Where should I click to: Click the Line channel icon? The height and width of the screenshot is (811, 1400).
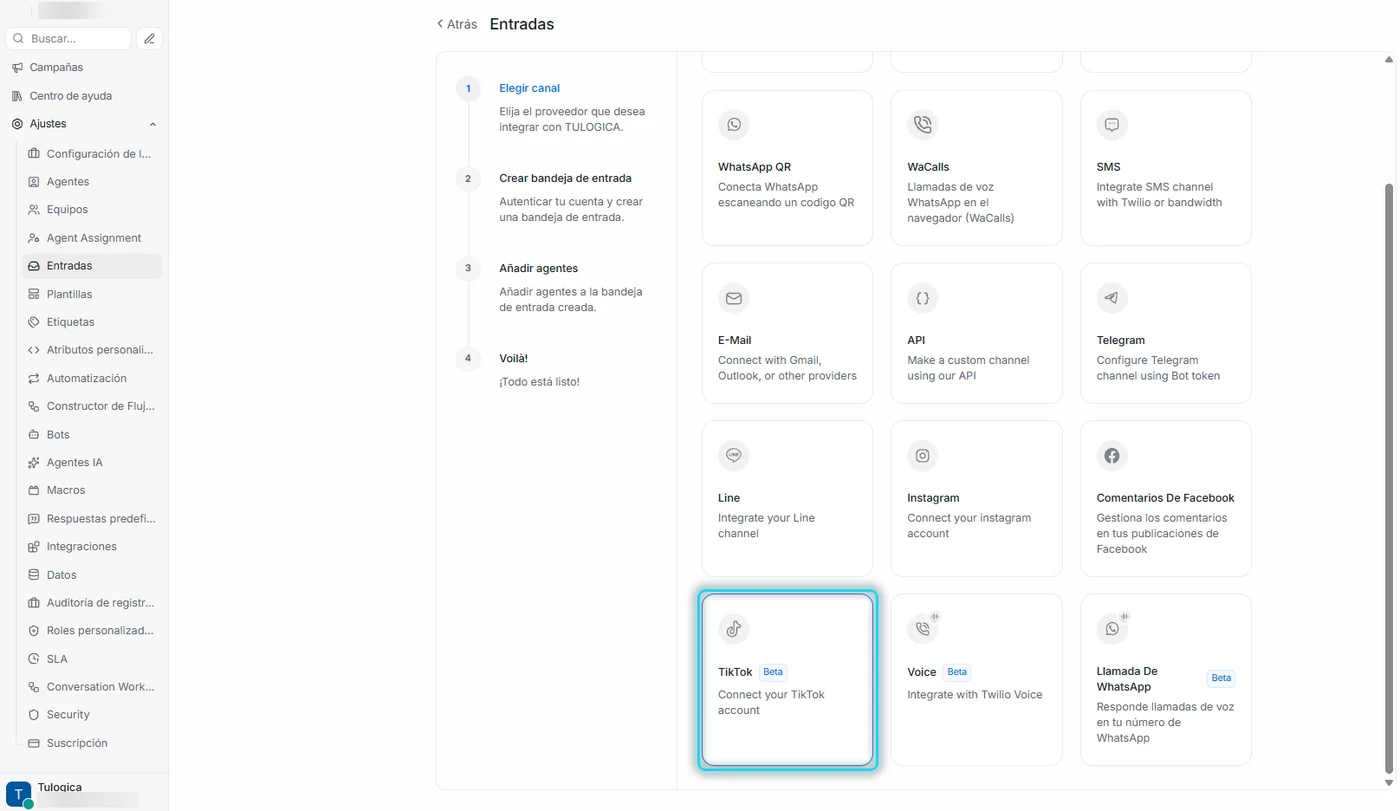pos(734,456)
